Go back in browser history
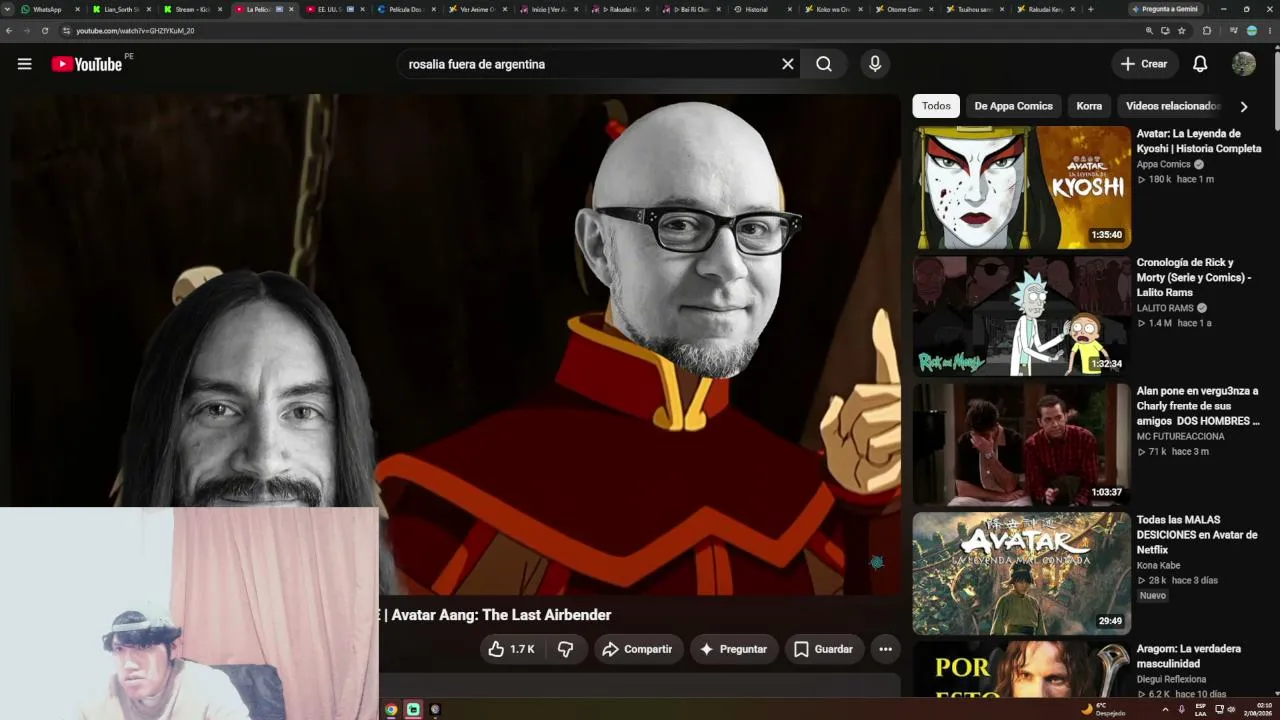Image resolution: width=1280 pixels, height=720 pixels. click(x=9, y=31)
